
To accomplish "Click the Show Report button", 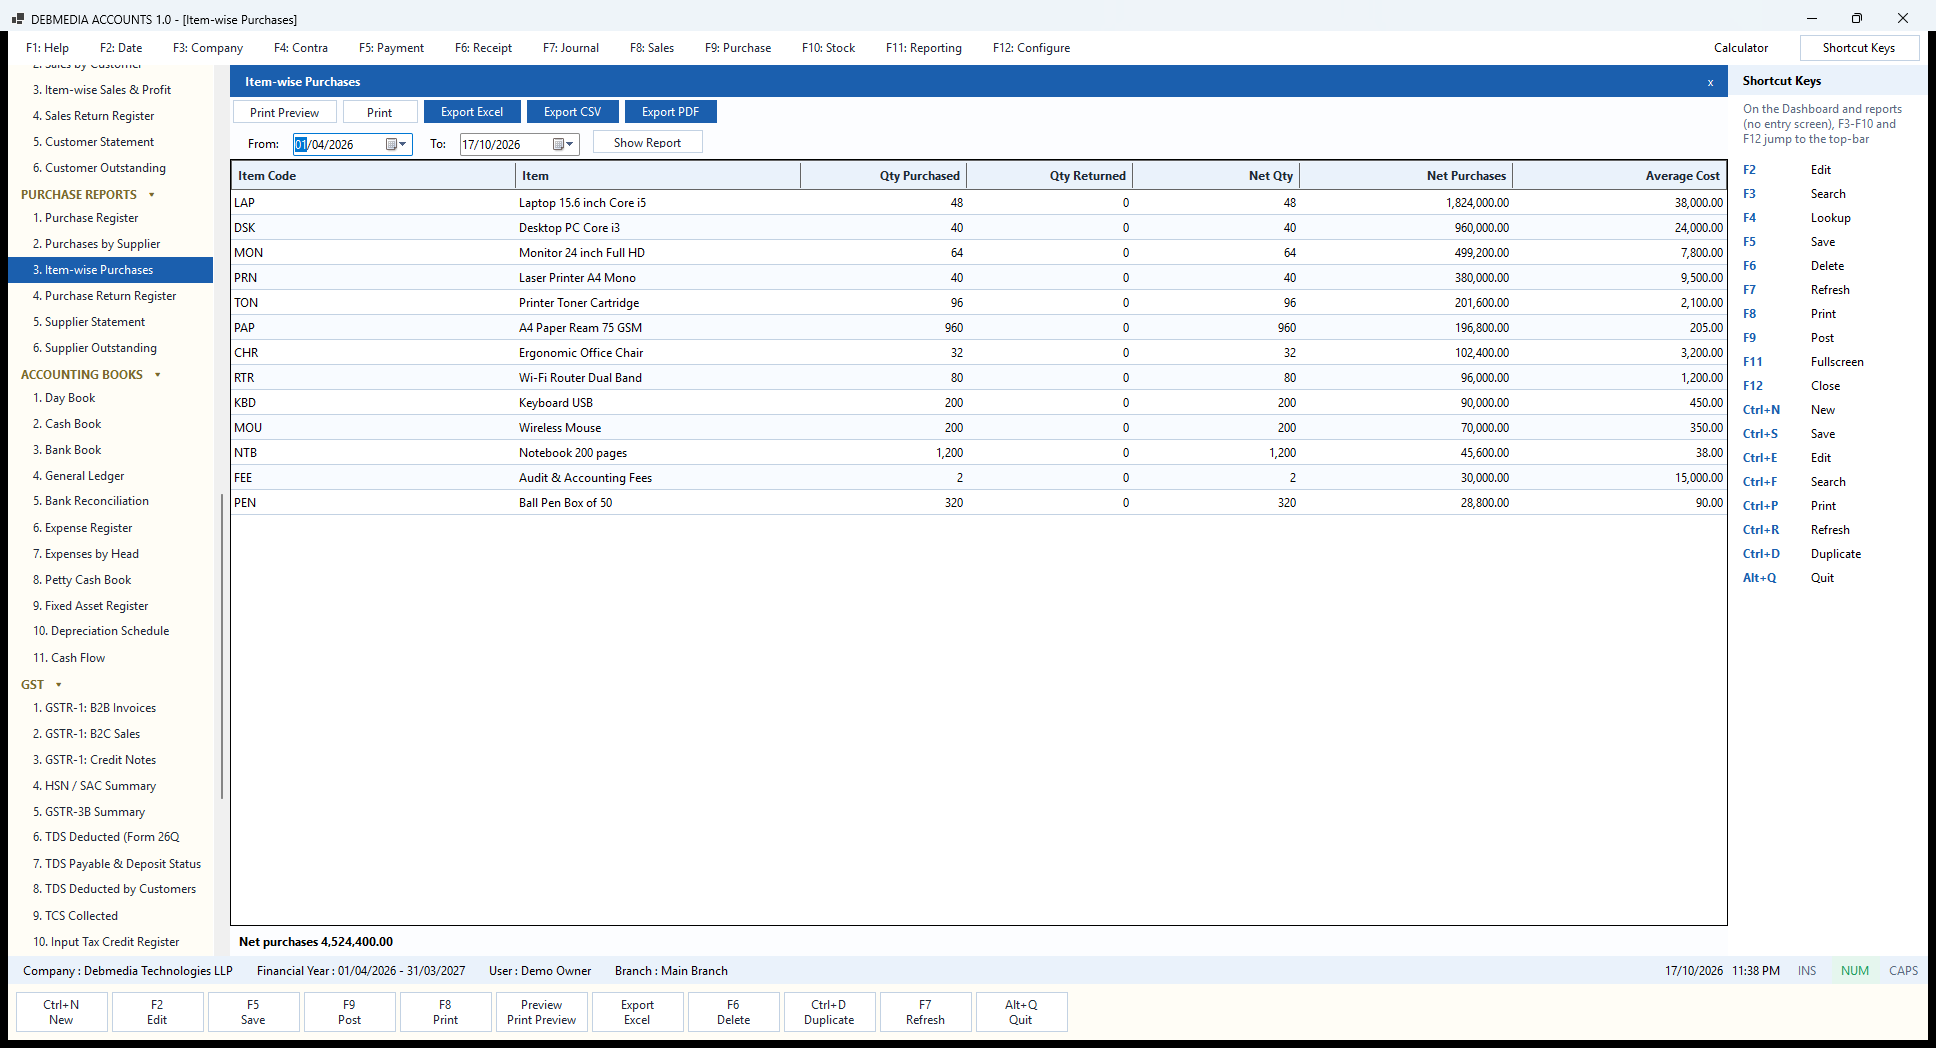I will coord(648,142).
